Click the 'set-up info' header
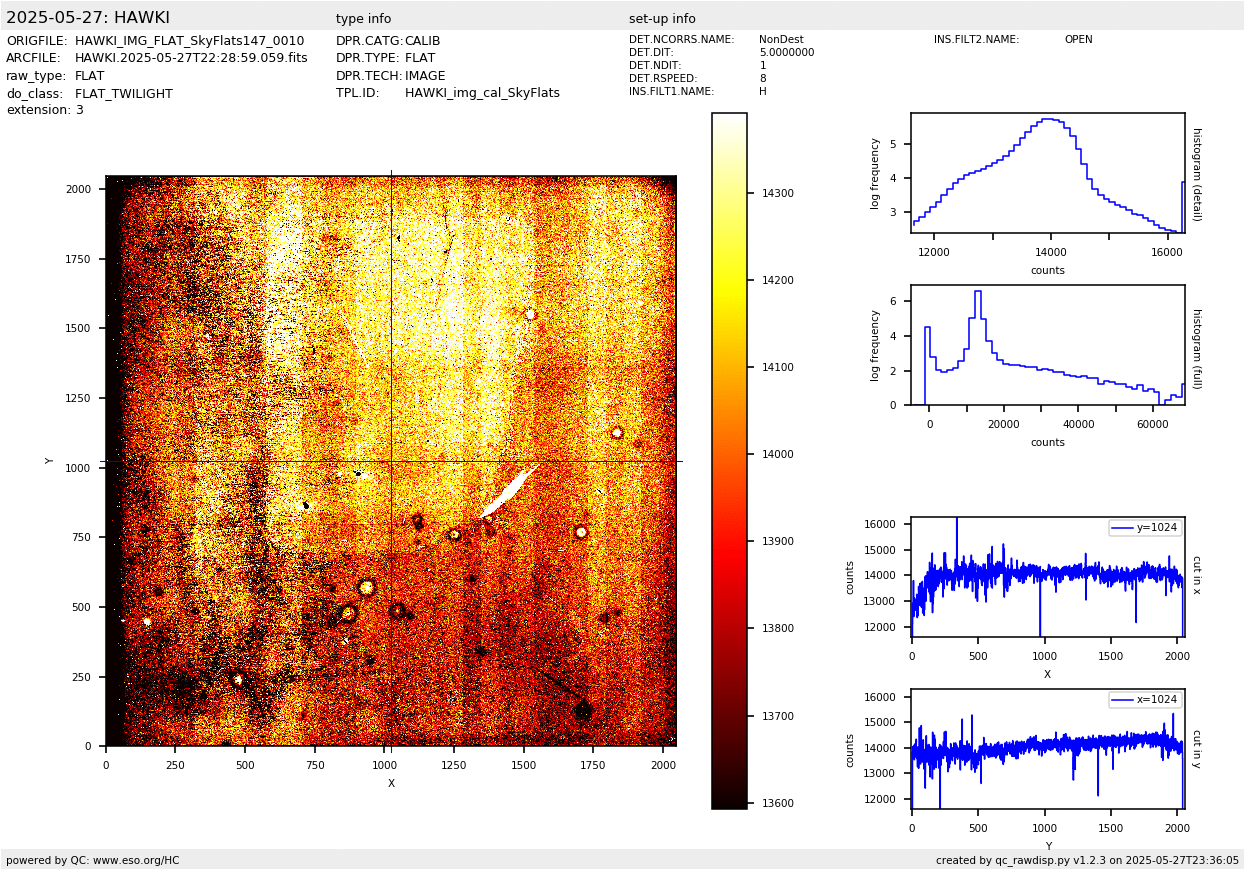This screenshot has width=1245, height=870. pyautogui.click(x=662, y=19)
